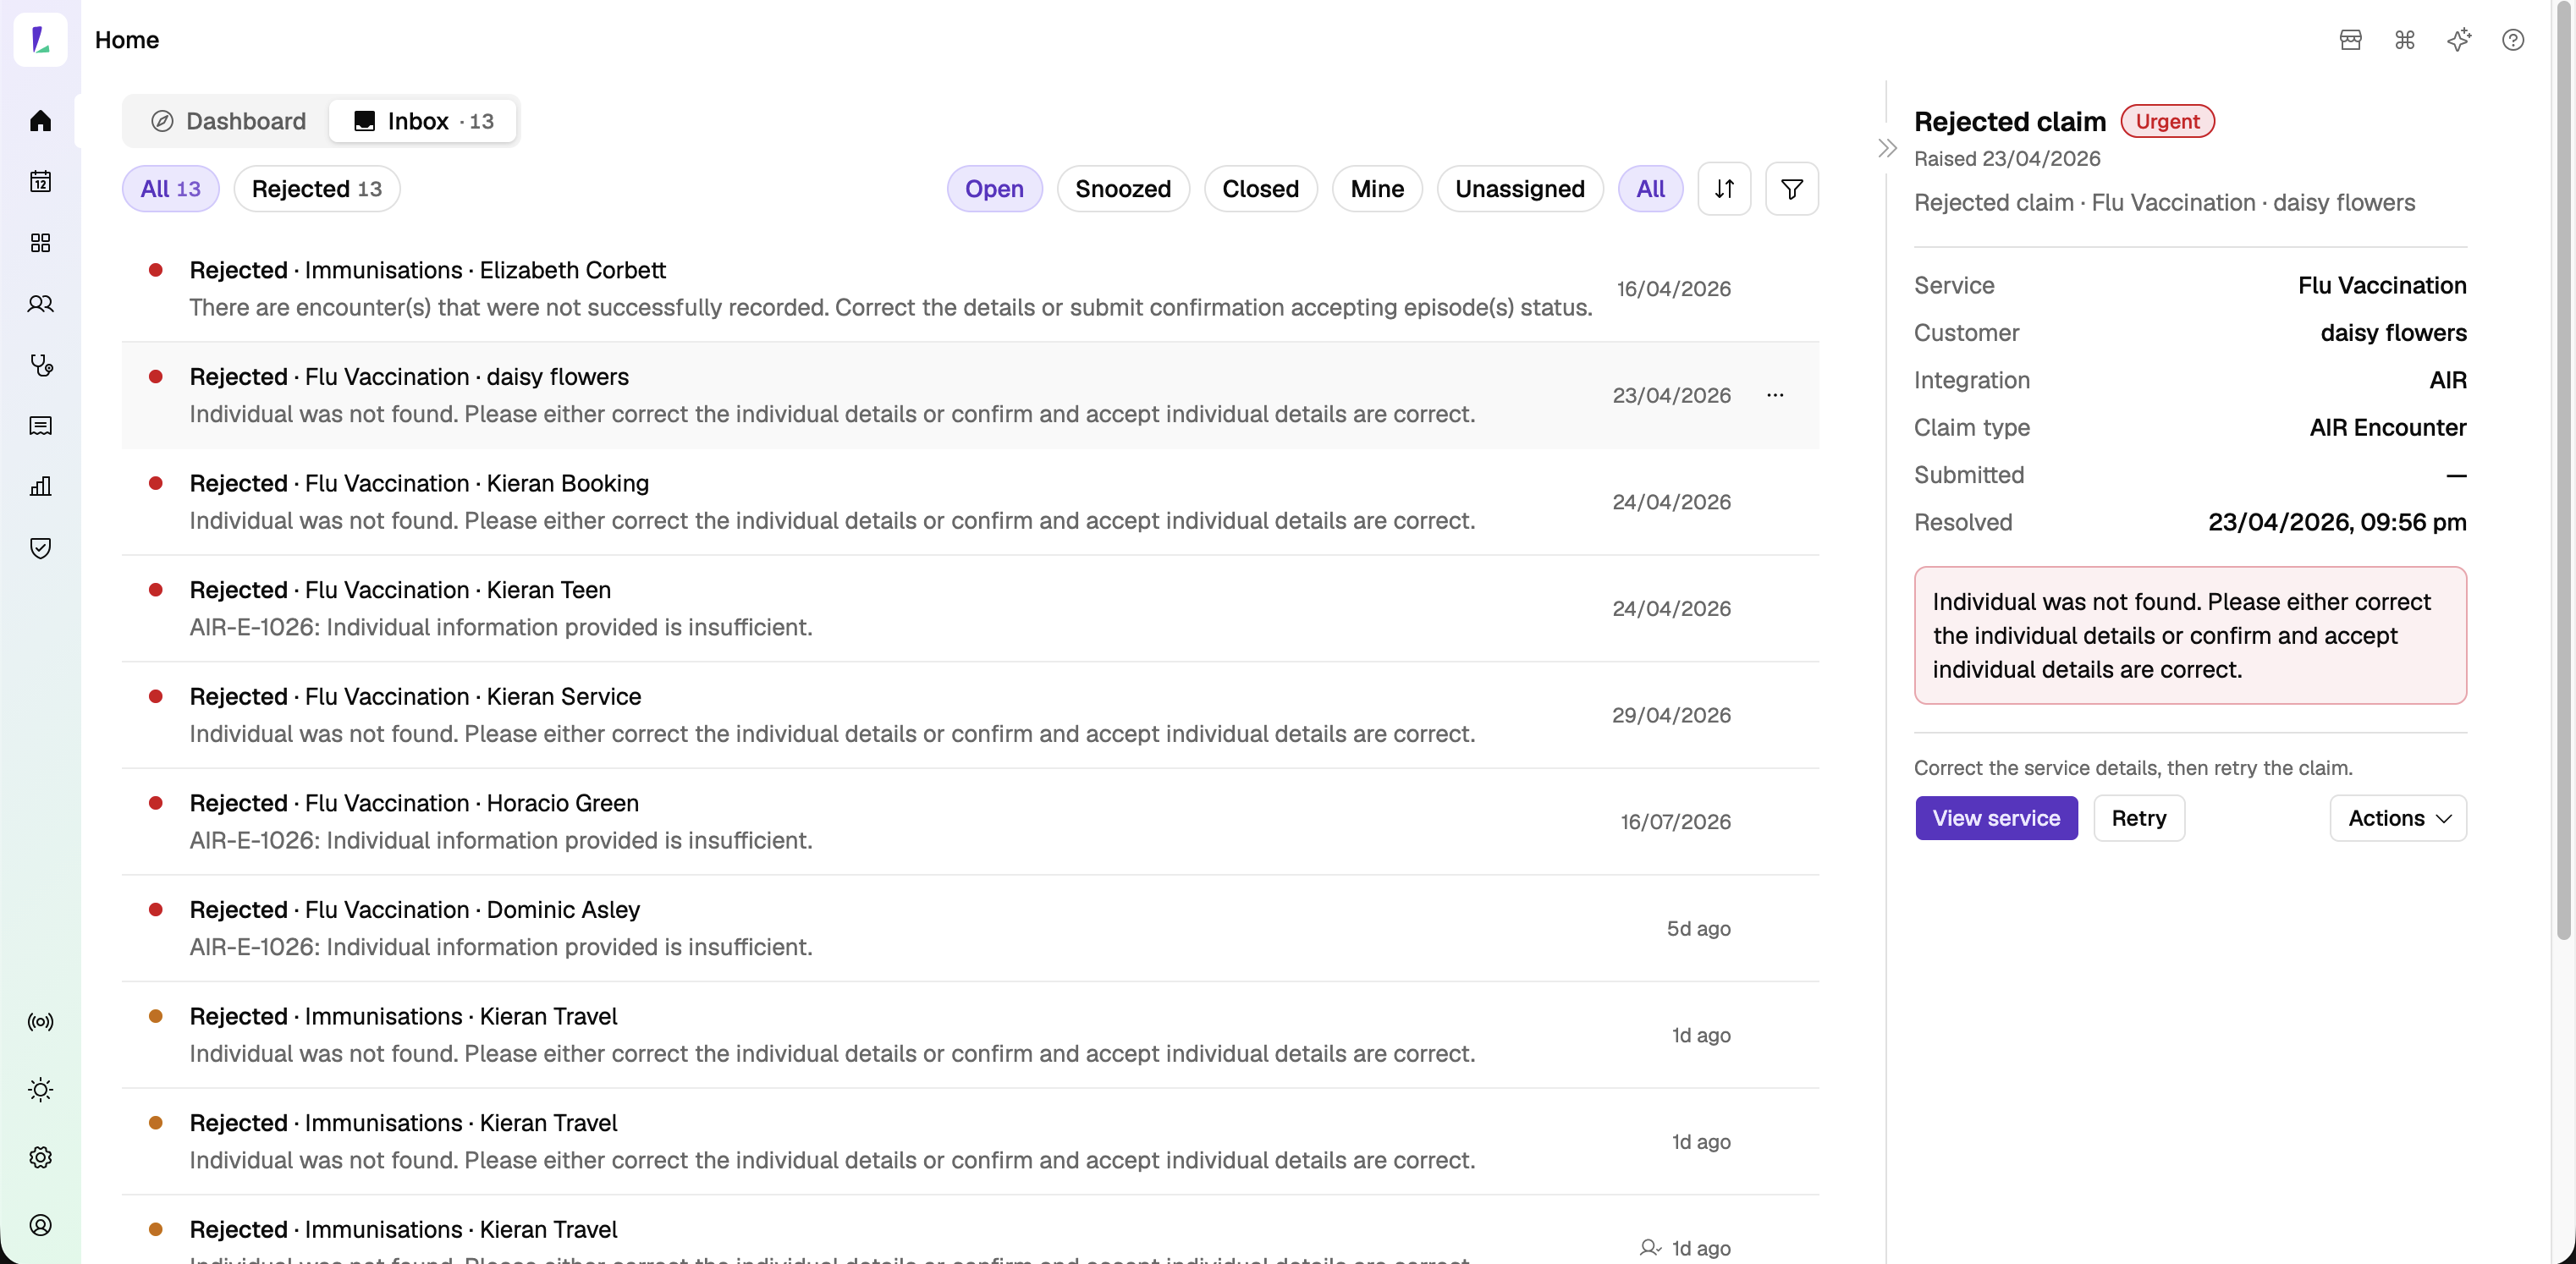Toggle the sort order button
The height and width of the screenshot is (1264, 2576).
1724,189
